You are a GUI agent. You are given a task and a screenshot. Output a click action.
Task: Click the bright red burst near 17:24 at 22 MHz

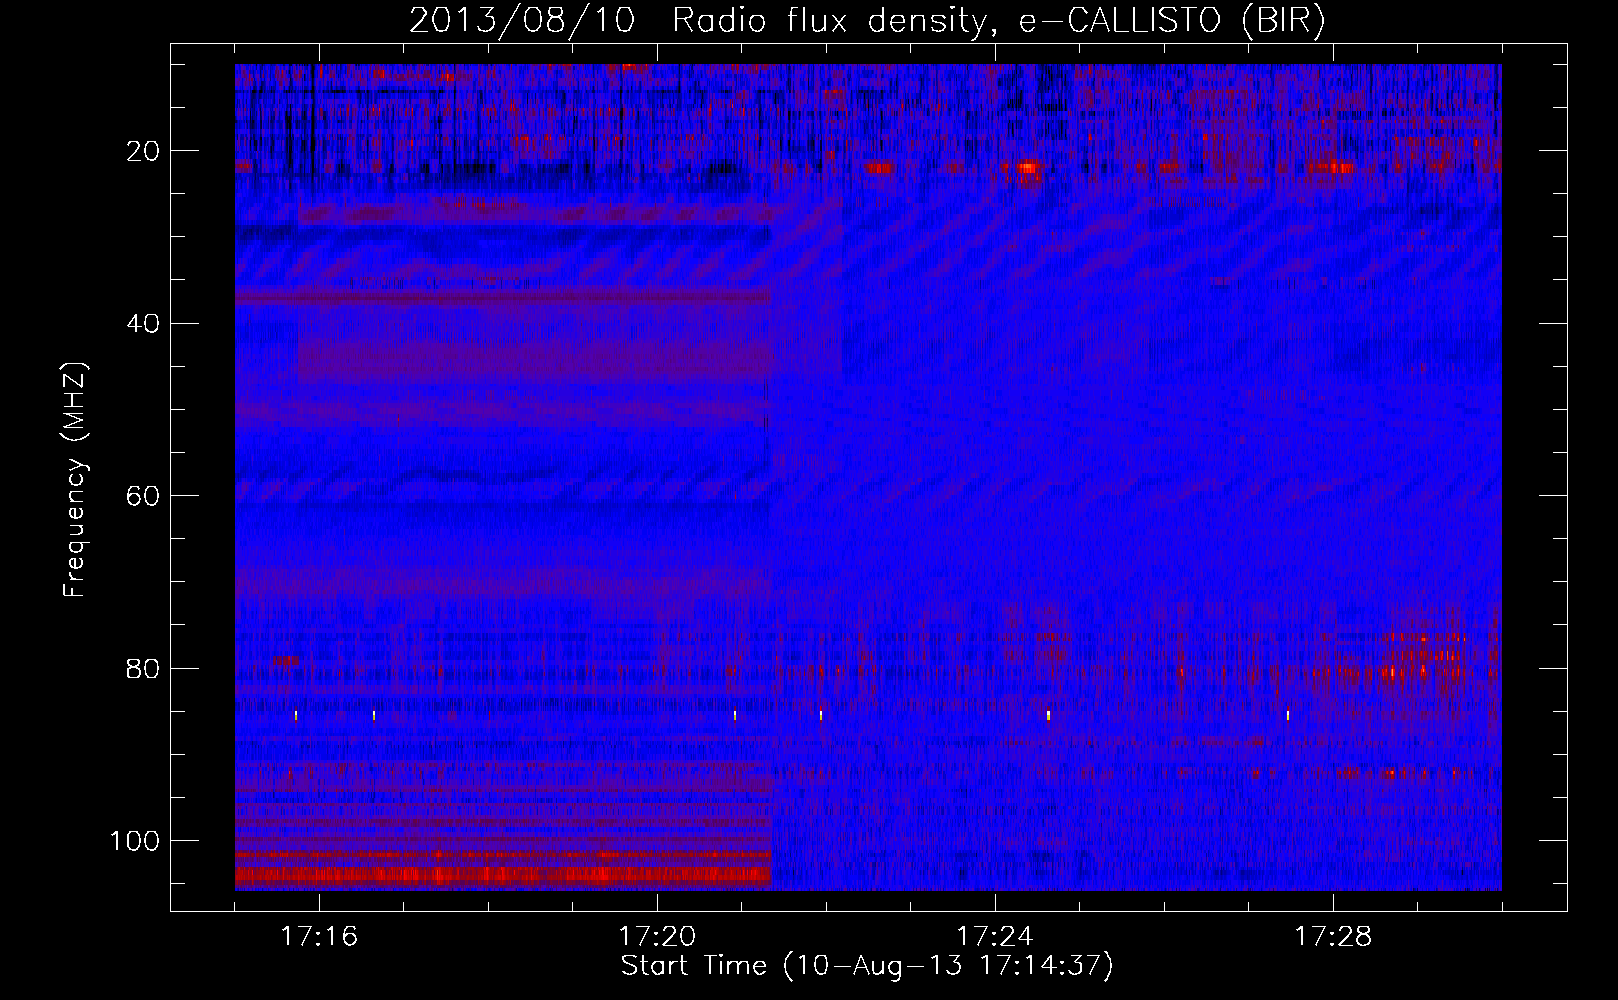point(1028,169)
